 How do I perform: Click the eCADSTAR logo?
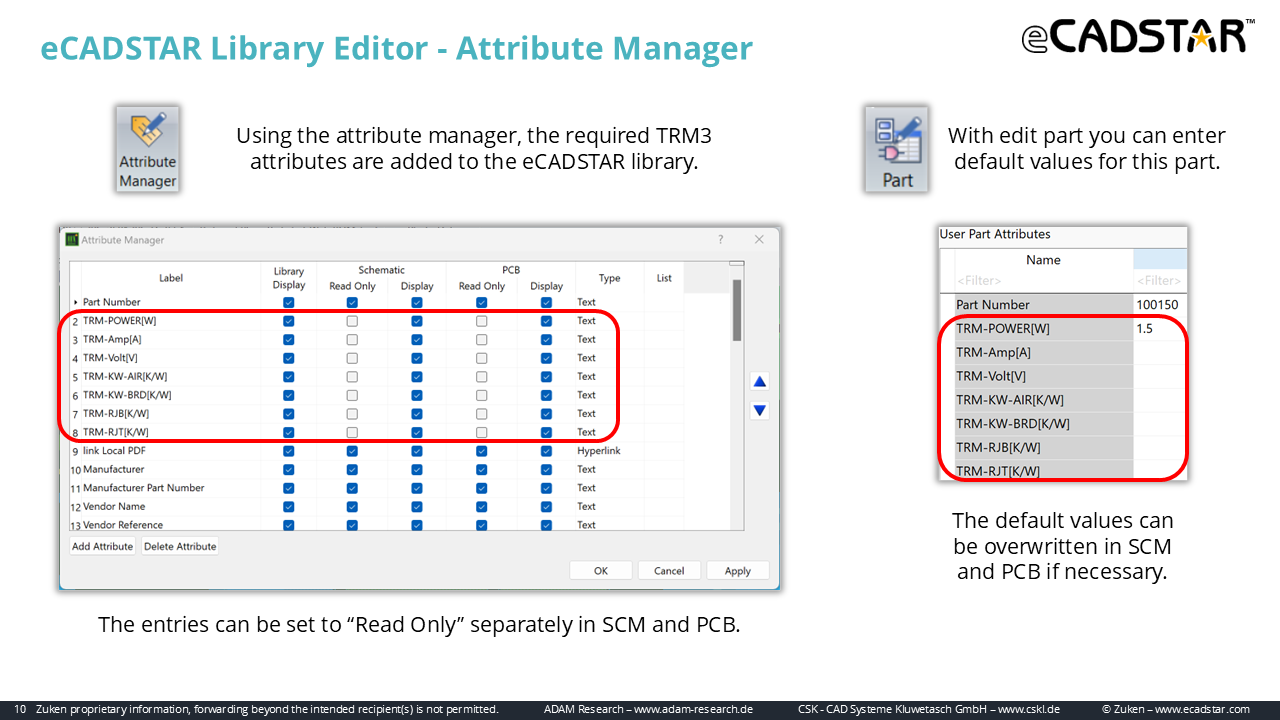pyautogui.click(x=1138, y=36)
